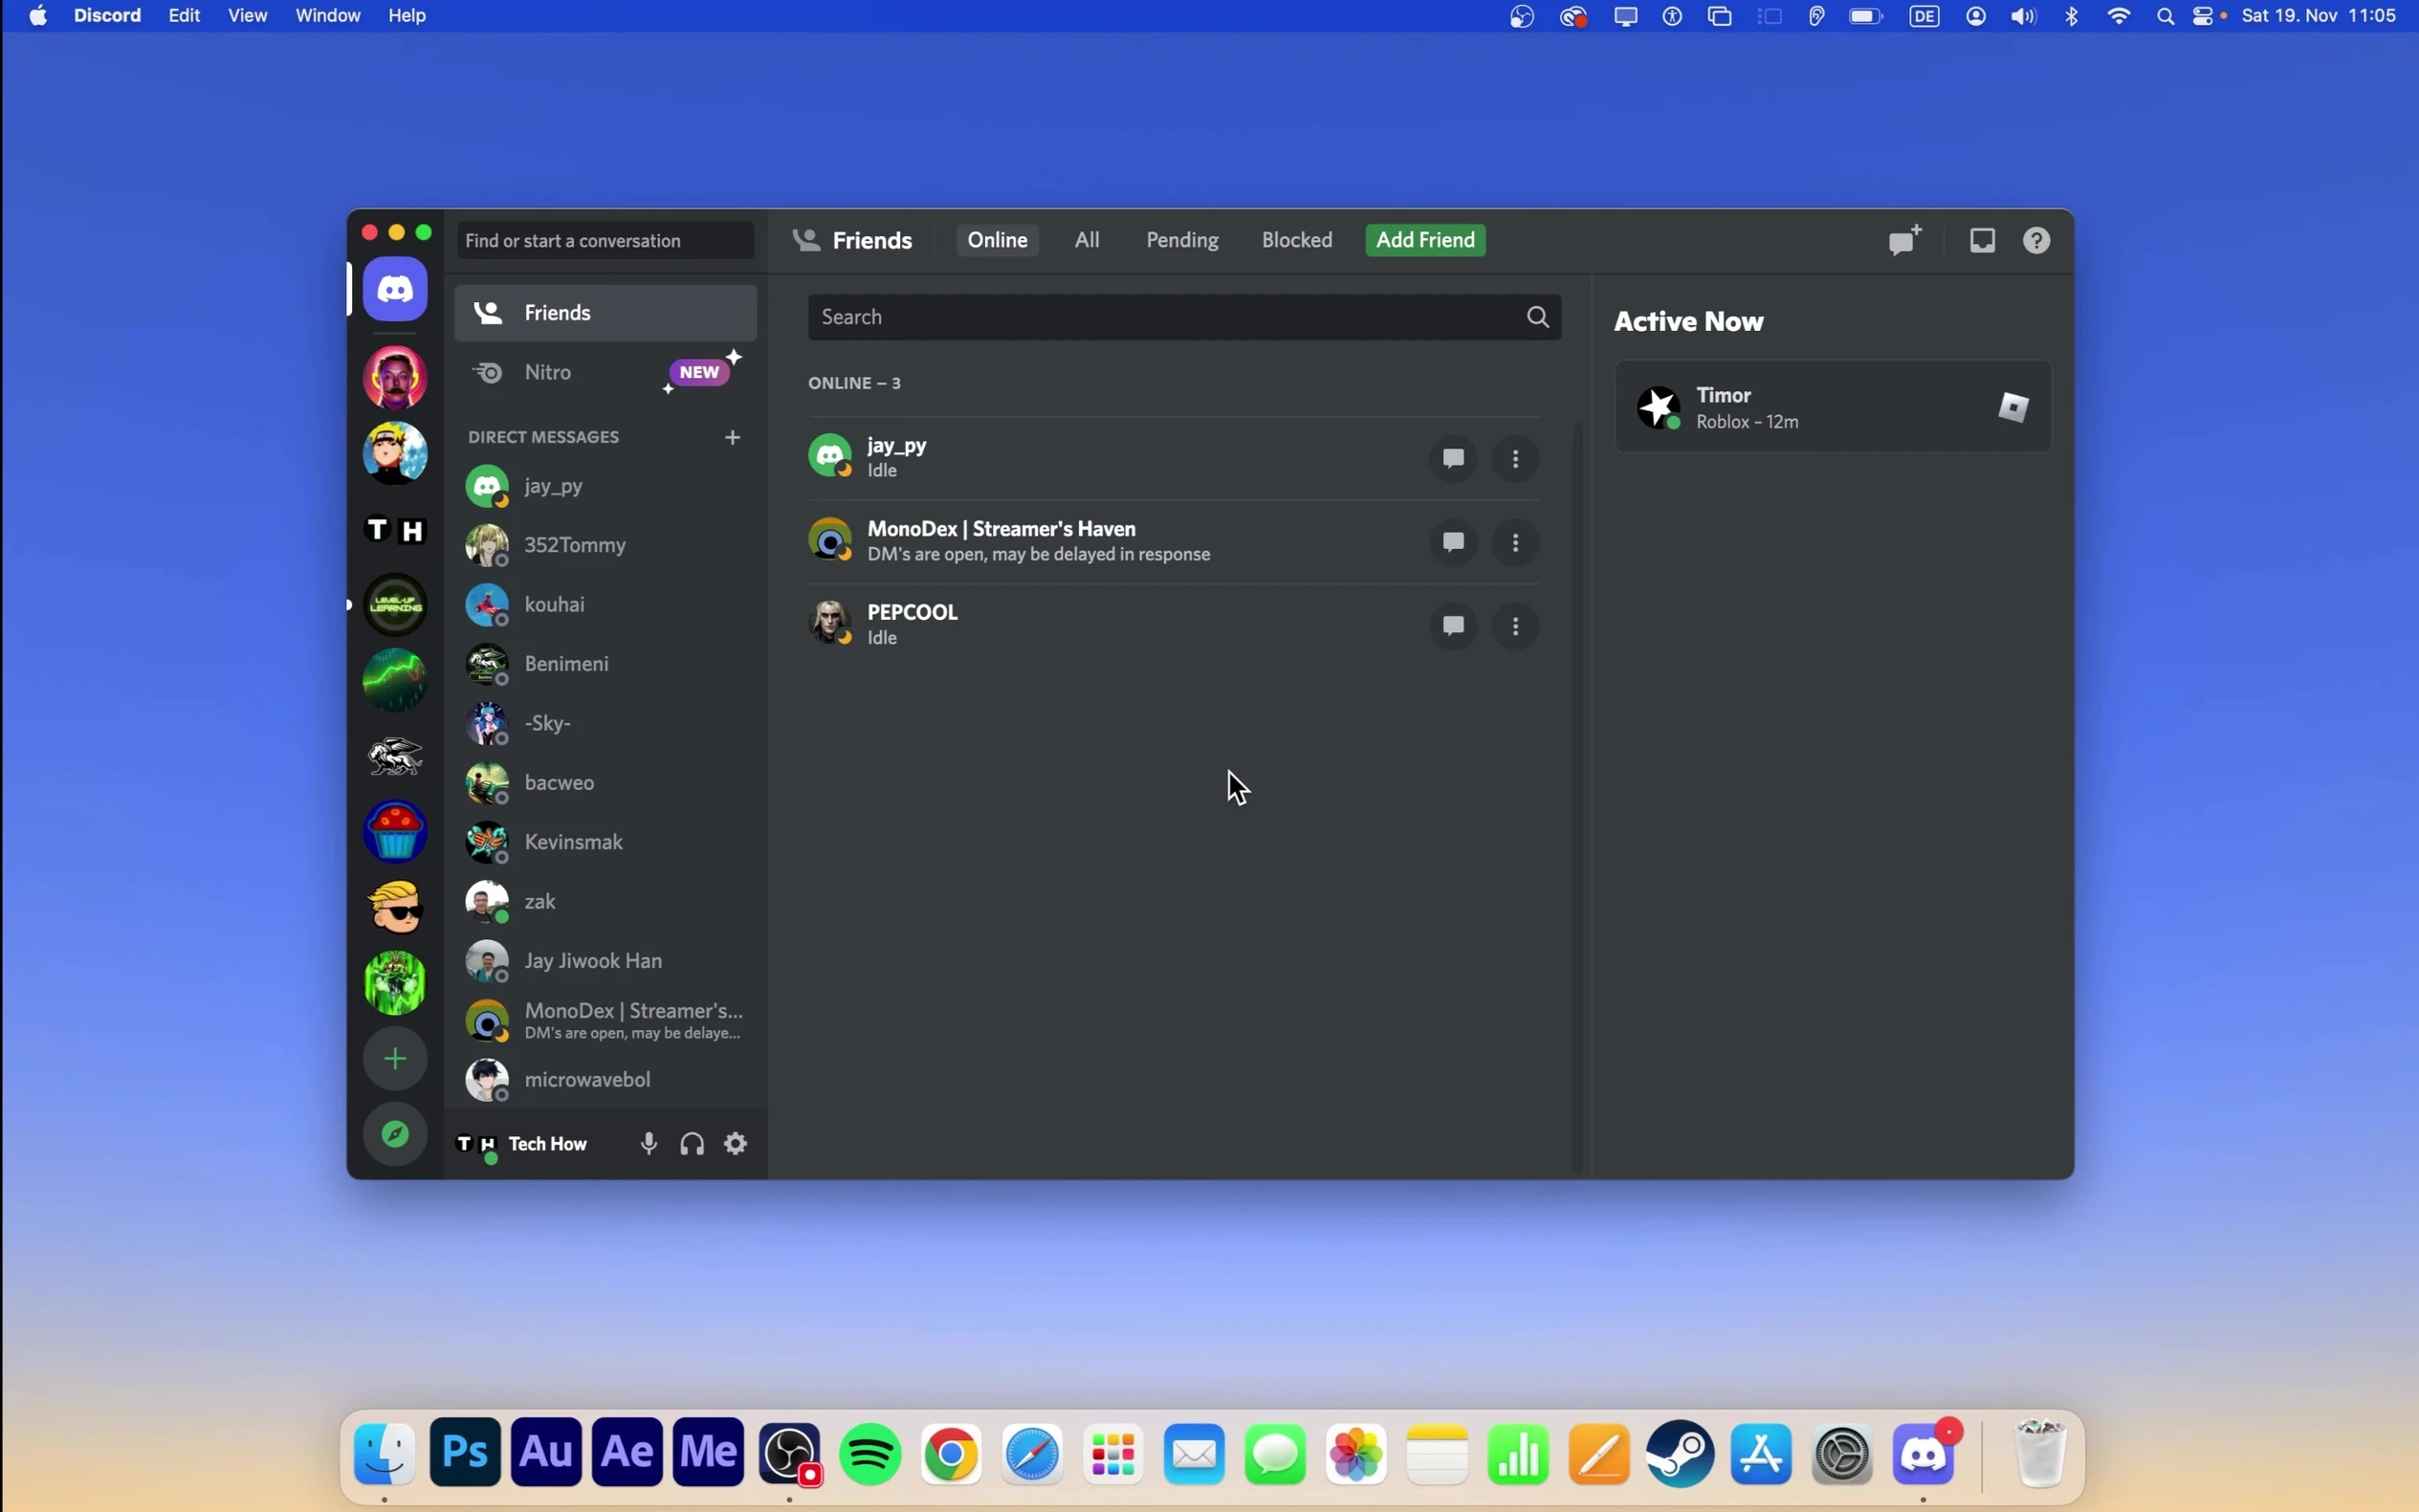2419x1512 pixels.
Task: Open direct message with Benimeni
Action: (x=606, y=664)
